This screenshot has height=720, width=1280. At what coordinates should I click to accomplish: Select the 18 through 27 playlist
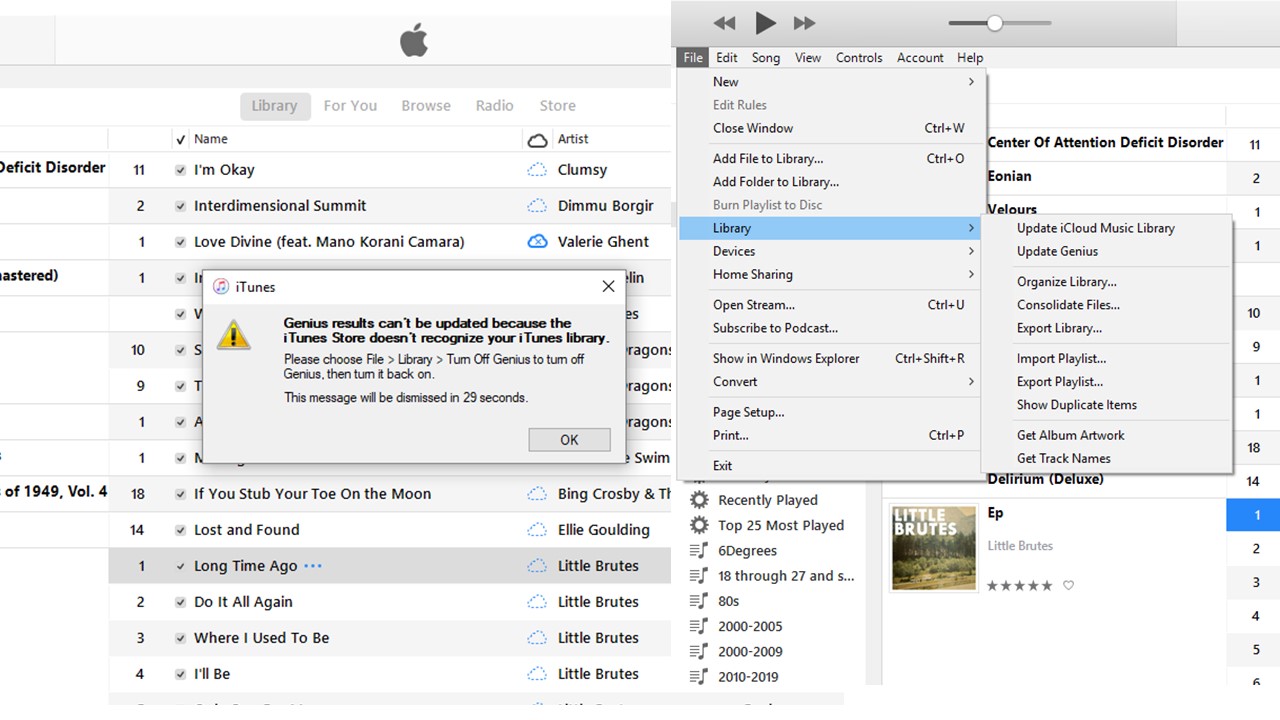point(786,576)
